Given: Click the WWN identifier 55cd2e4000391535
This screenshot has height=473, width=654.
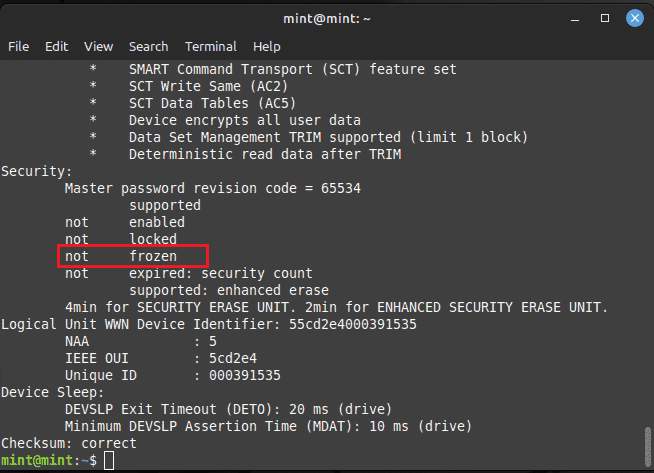Looking at the screenshot, I should (352, 325).
